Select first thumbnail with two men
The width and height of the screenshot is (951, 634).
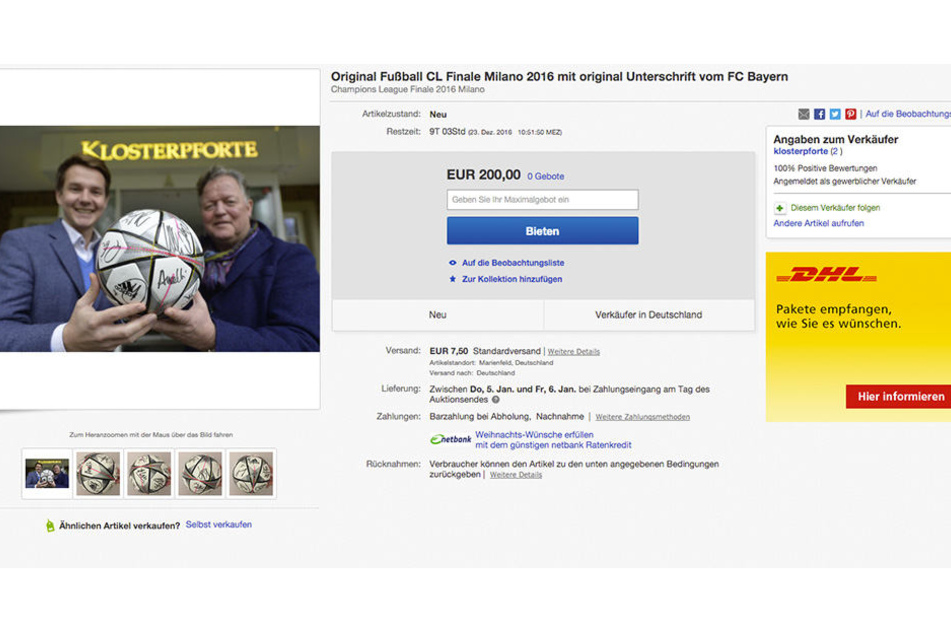[x=47, y=474]
